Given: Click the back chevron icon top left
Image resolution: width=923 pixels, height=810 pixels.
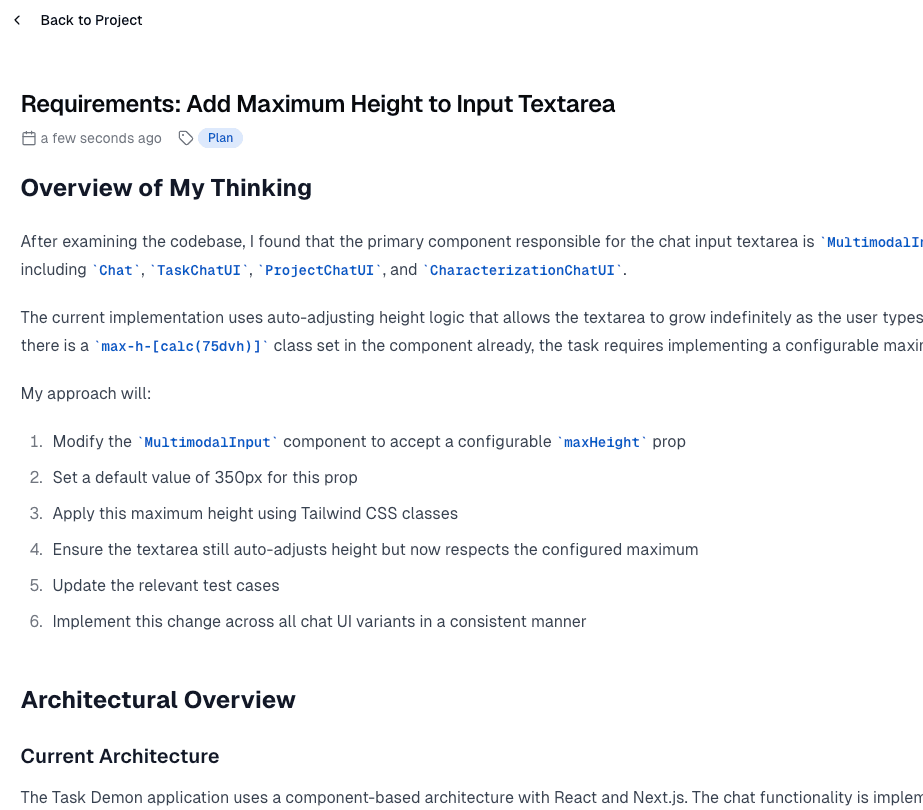Looking at the screenshot, I should [16, 19].
